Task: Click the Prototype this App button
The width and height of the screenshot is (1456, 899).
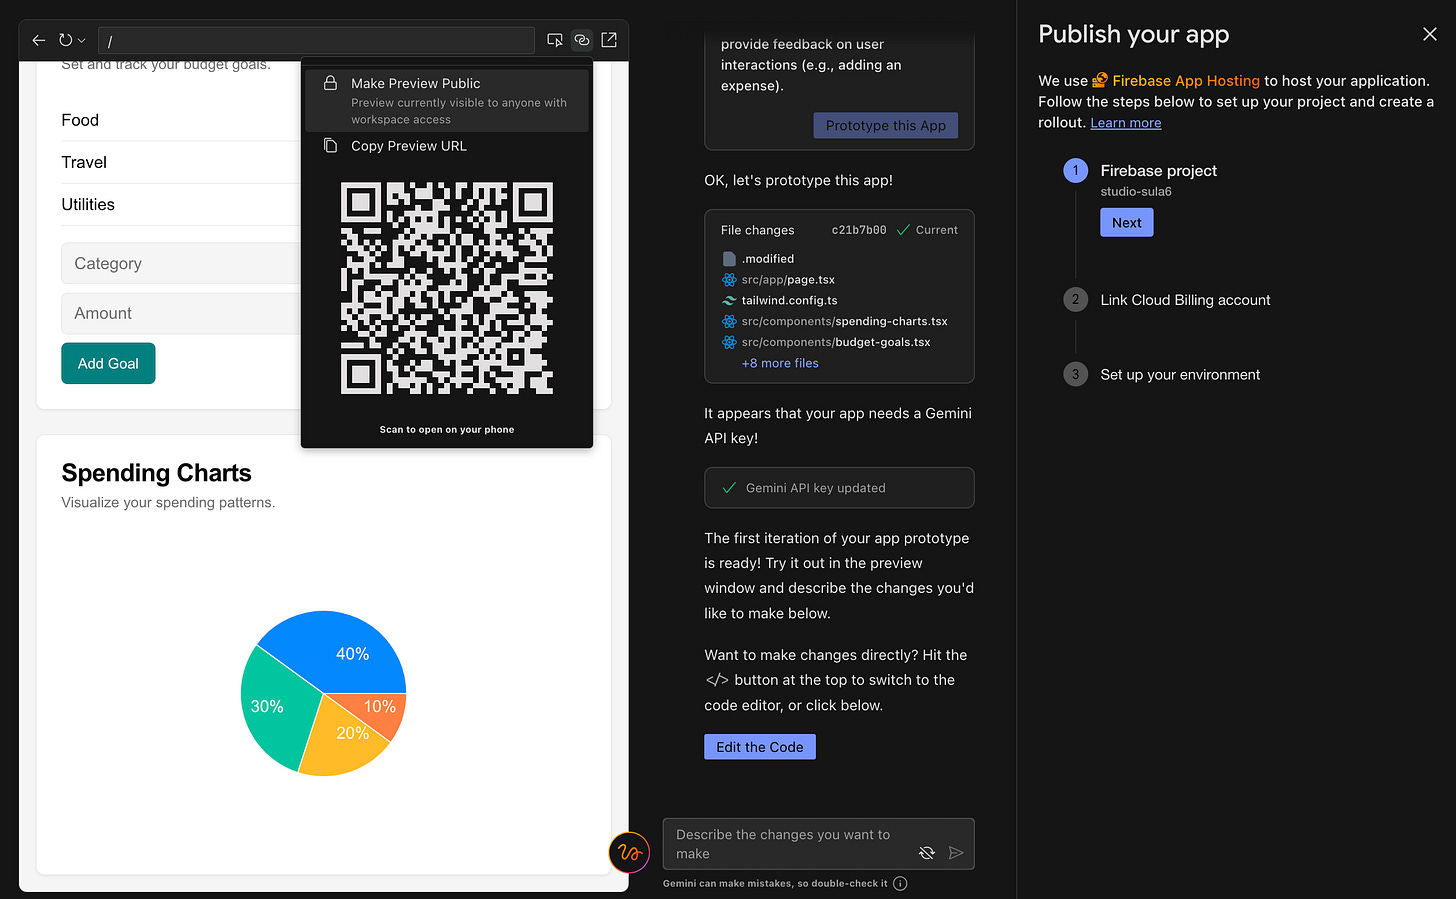Action: point(885,125)
